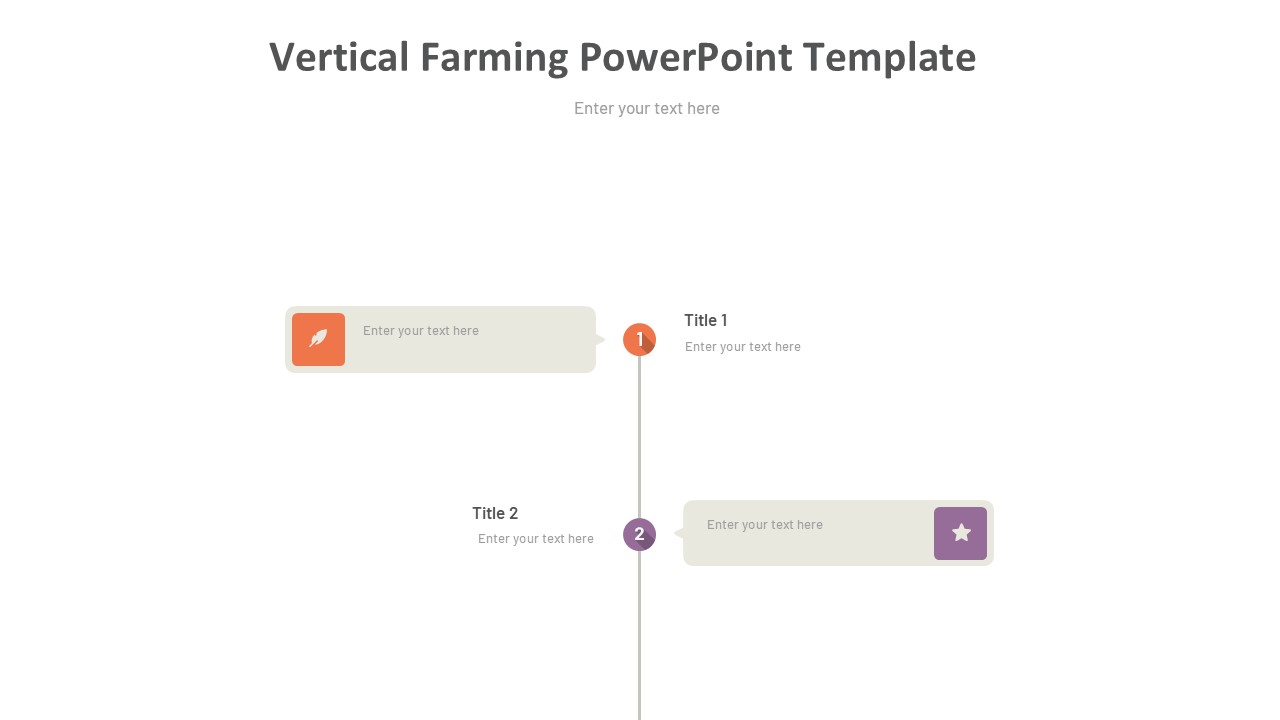Click the purple star icon
This screenshot has height=720, width=1280.
960,533
